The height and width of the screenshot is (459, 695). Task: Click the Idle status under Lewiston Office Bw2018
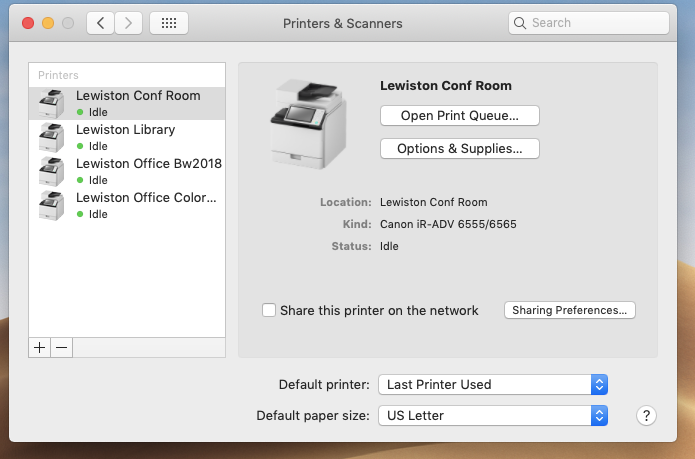click(98, 180)
